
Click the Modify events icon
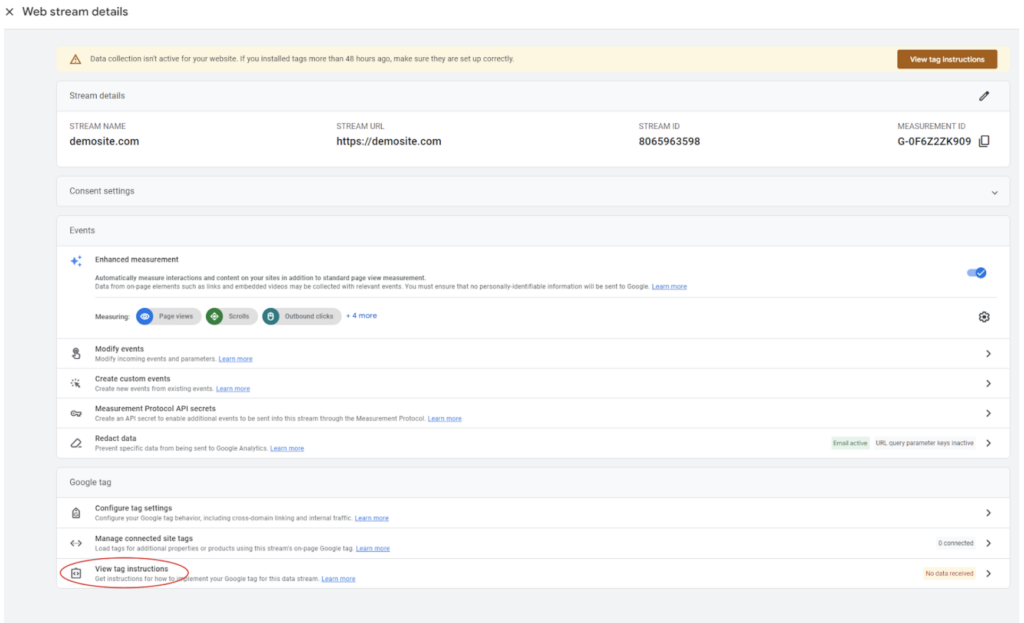click(76, 353)
